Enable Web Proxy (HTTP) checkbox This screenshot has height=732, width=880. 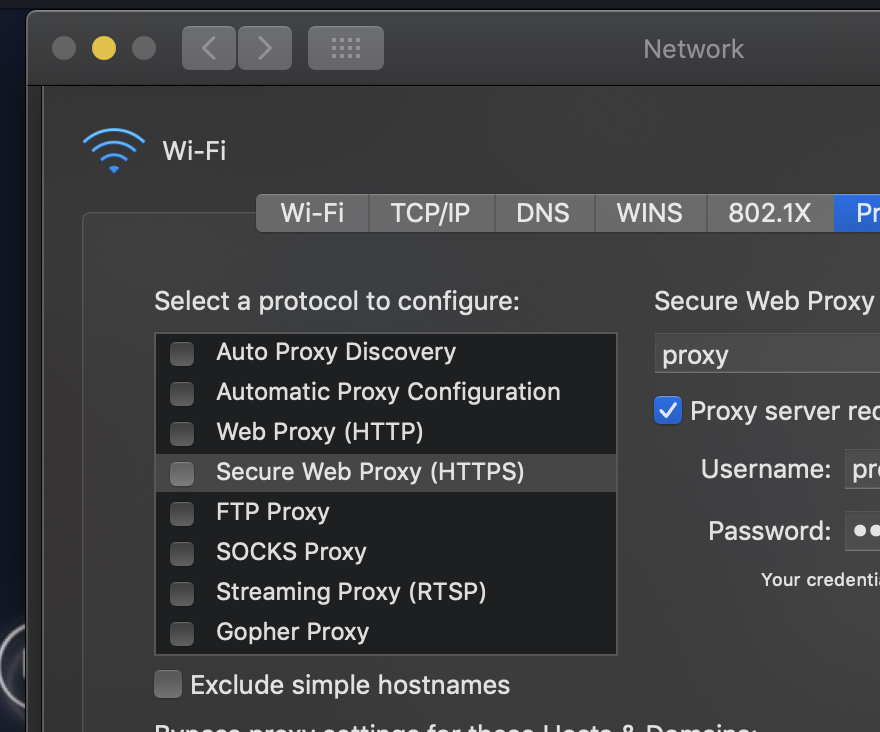click(182, 433)
